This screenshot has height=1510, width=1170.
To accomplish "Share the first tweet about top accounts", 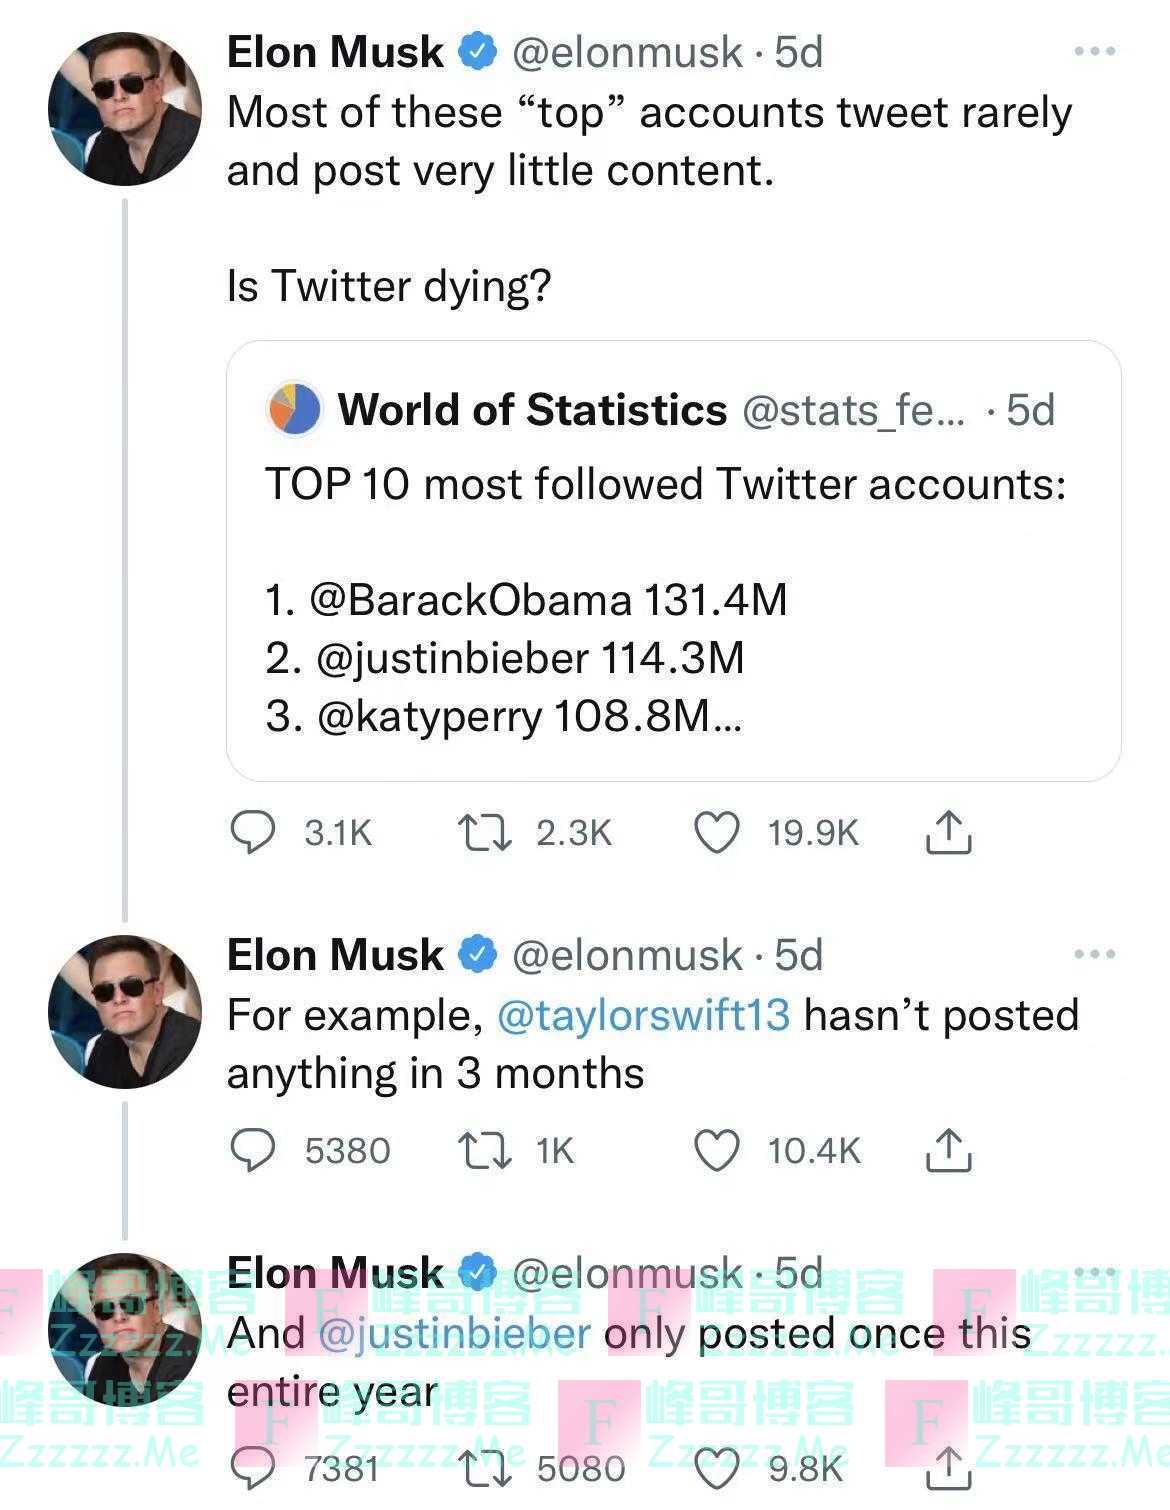I will [x=948, y=833].
